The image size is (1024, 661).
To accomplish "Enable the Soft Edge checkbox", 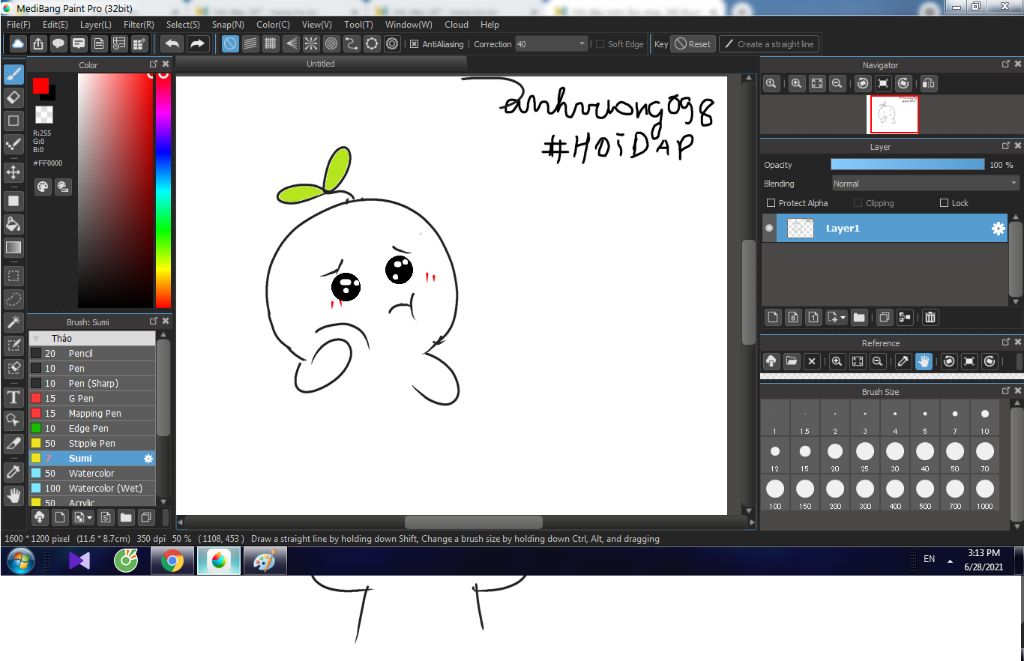I will pyautogui.click(x=600, y=44).
